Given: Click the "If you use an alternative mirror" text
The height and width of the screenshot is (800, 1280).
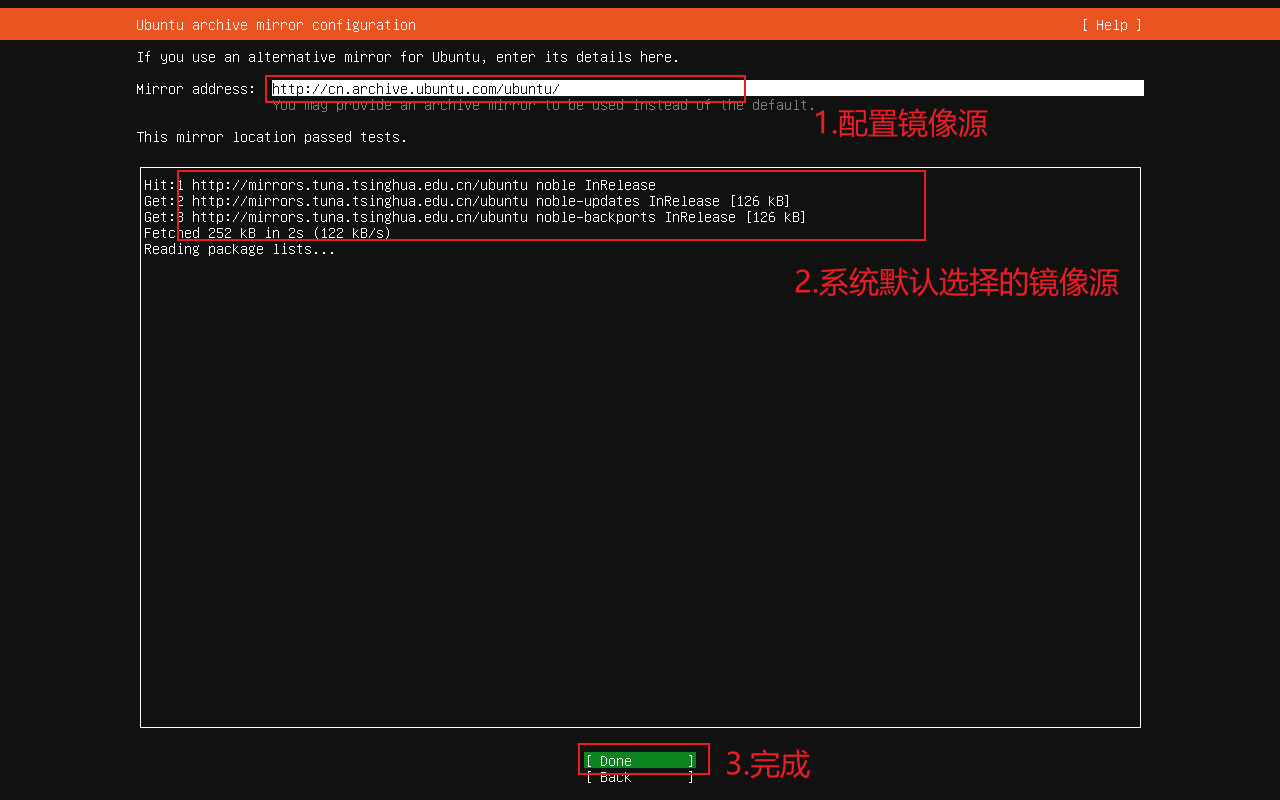Looking at the screenshot, I should pyautogui.click(x=408, y=57).
